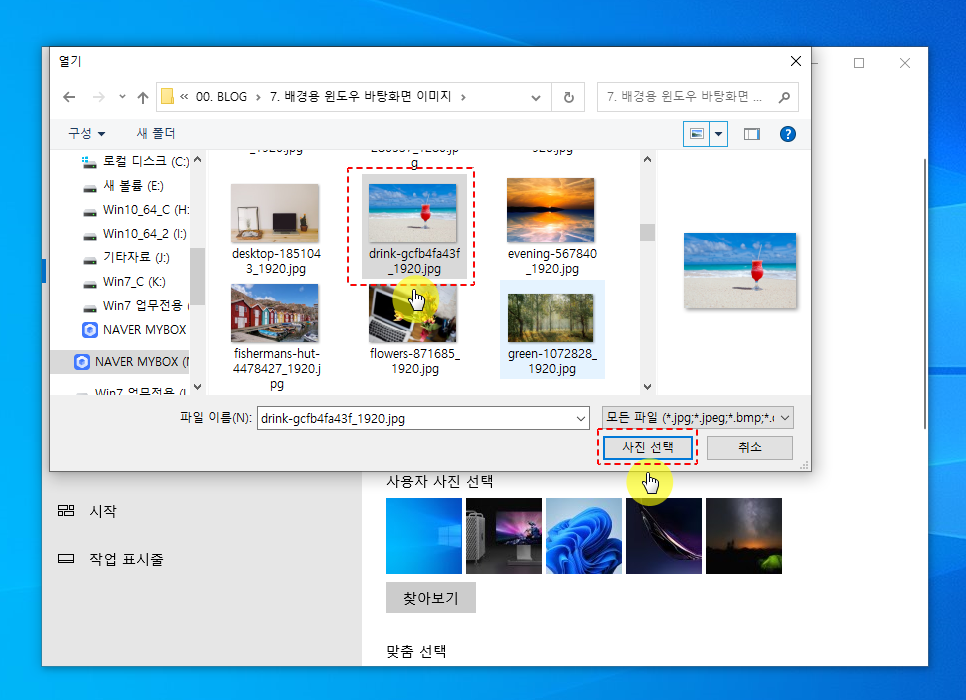Viewport: 966px width, 700px height.
Task: Change the view with the view icon
Action: pyautogui.click(x=697, y=134)
